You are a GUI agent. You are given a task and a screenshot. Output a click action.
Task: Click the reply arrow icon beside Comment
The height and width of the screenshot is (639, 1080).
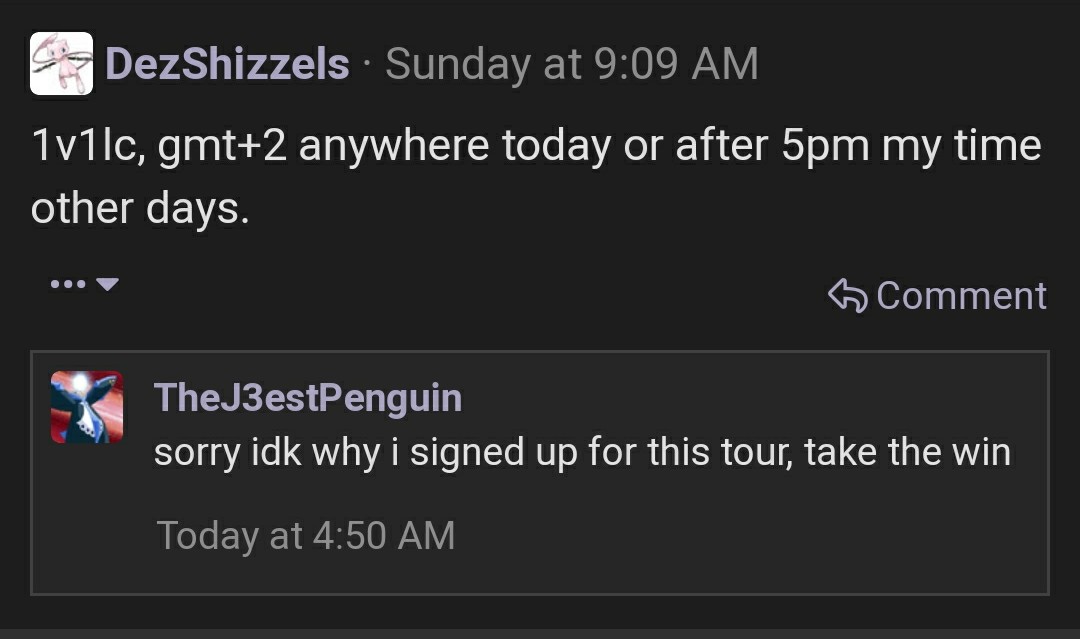(x=848, y=295)
